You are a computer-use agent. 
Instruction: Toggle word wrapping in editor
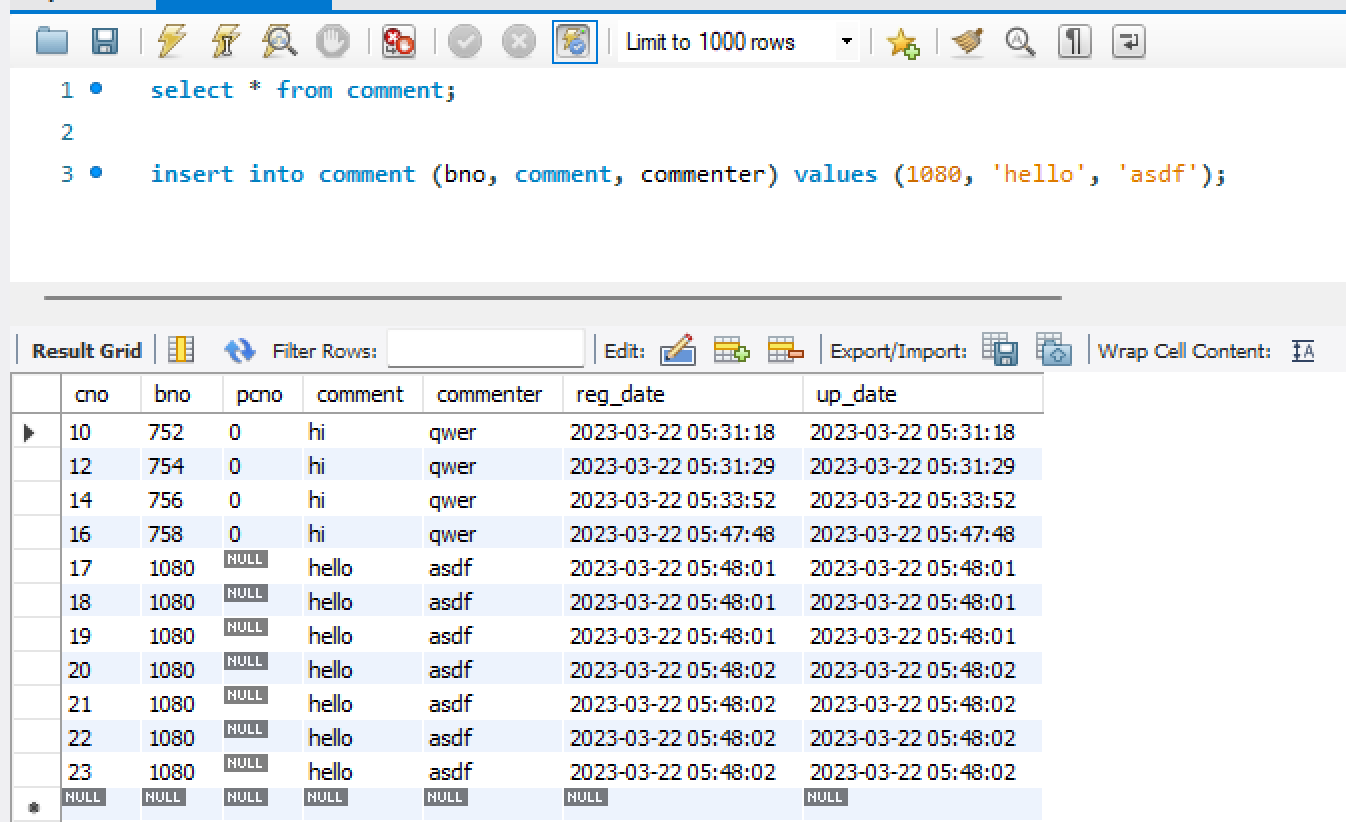1128,41
